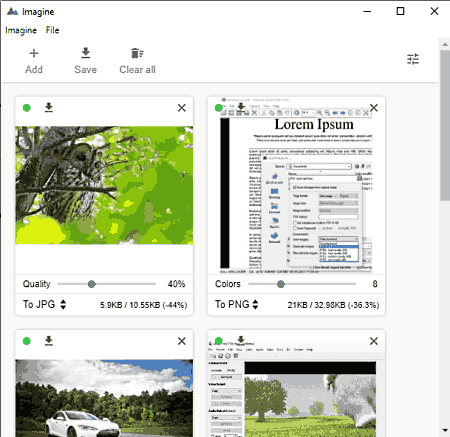Save the white car image via its download icon
The image size is (450, 437).
[49, 341]
